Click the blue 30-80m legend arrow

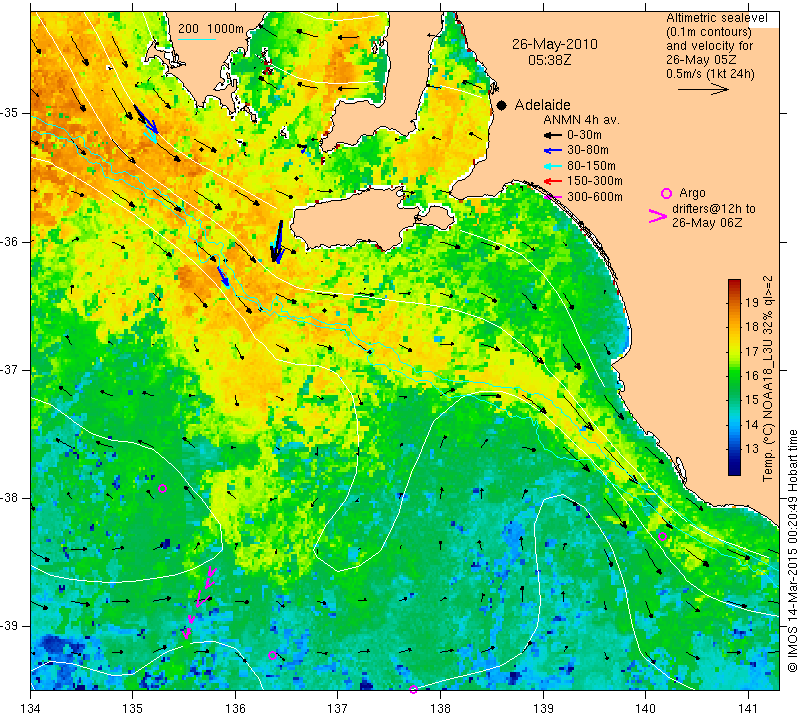click(552, 151)
